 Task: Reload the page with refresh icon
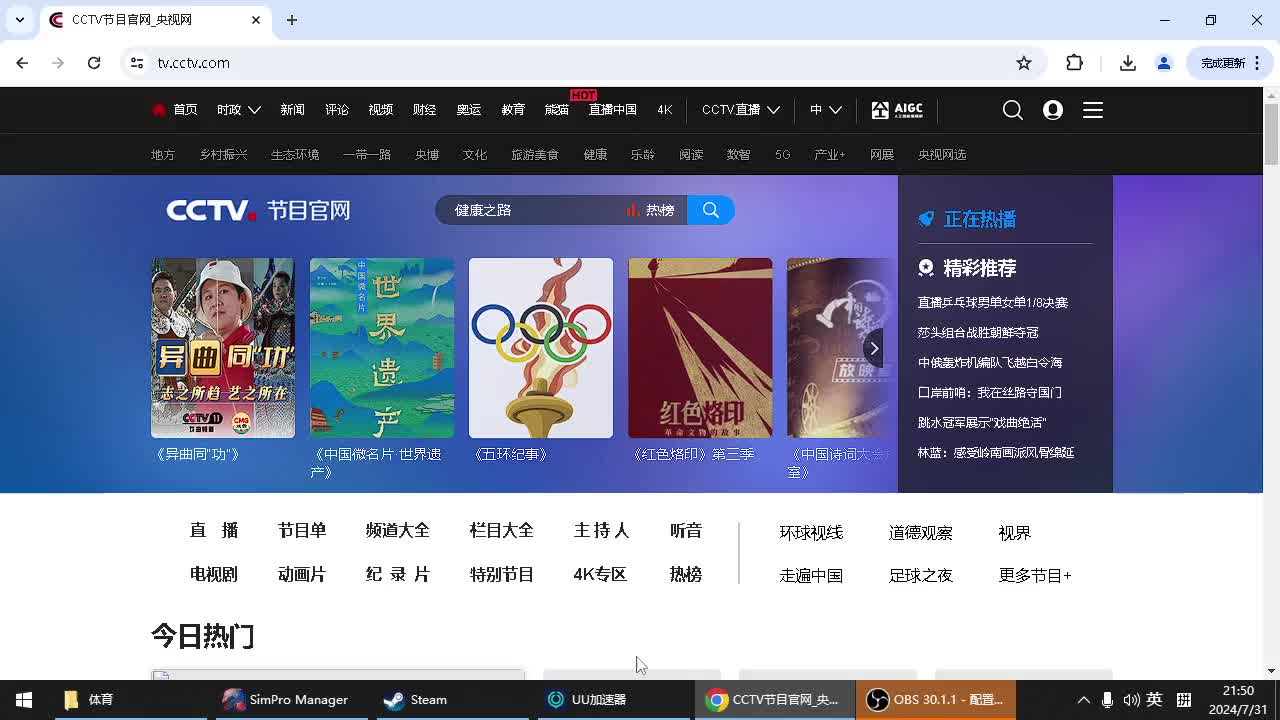tap(94, 63)
